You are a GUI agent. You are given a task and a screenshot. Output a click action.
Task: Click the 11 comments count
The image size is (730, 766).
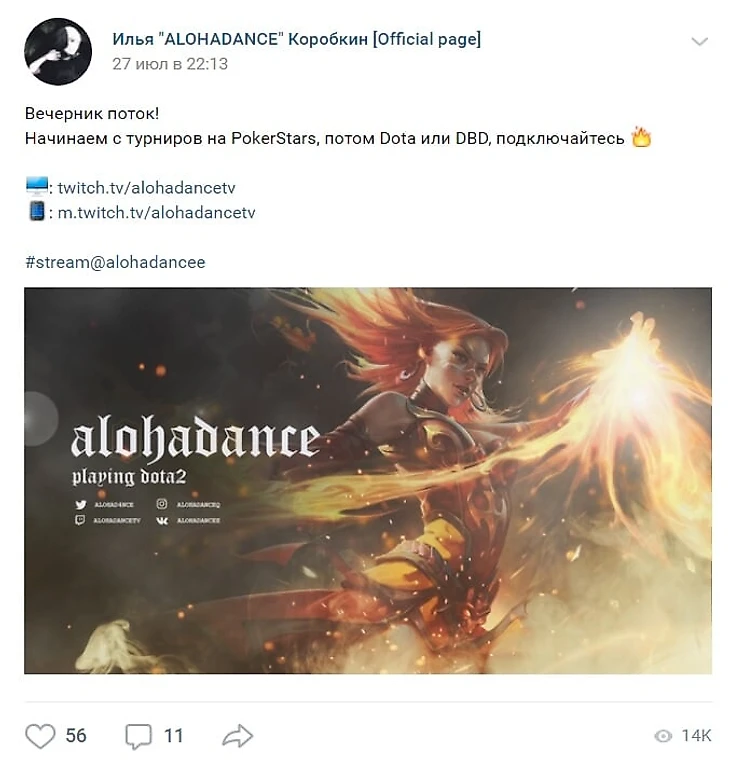pyautogui.click(x=173, y=736)
